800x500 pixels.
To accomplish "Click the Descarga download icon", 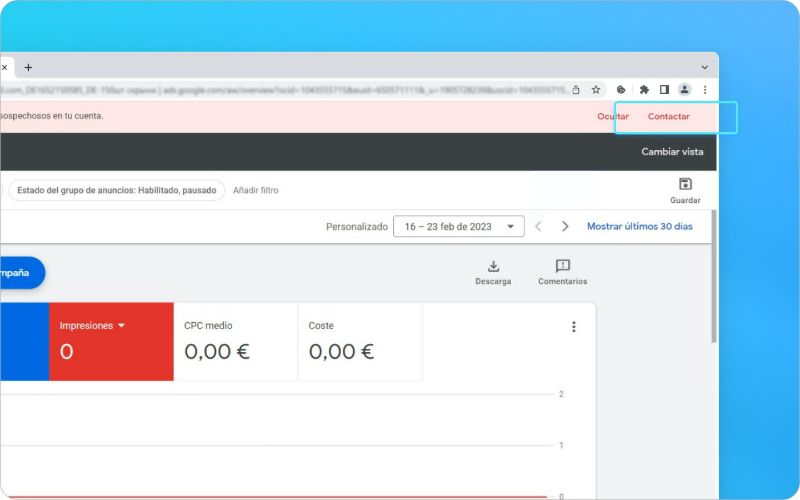I will pos(493,266).
